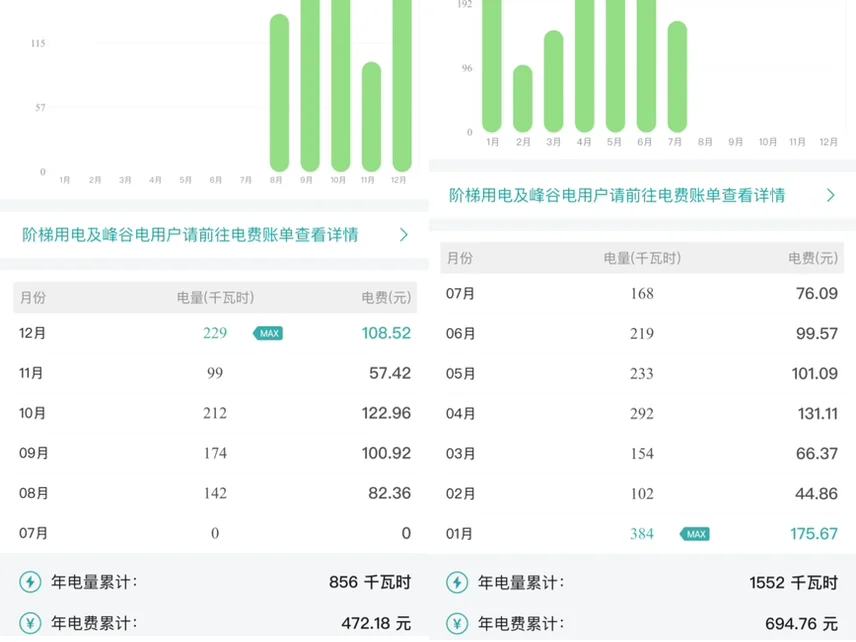
Task: Select the 5月 bar in right chart
Action: click(x=615, y=66)
